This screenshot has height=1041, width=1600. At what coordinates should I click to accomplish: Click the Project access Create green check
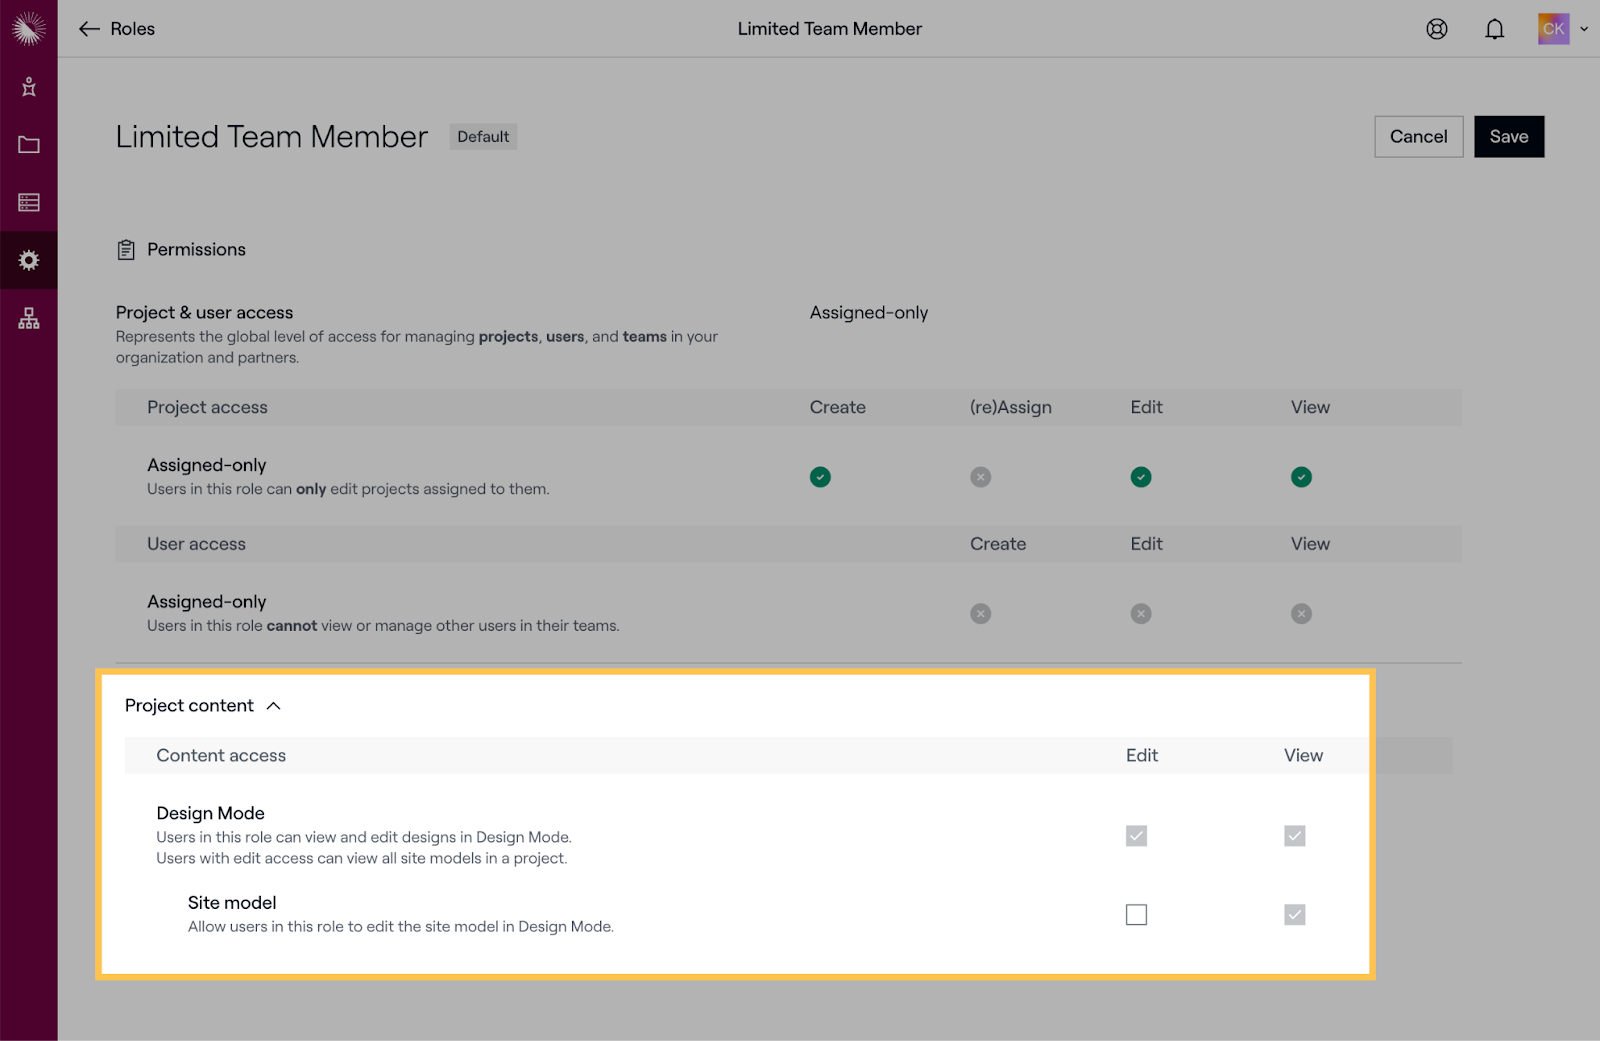820,477
